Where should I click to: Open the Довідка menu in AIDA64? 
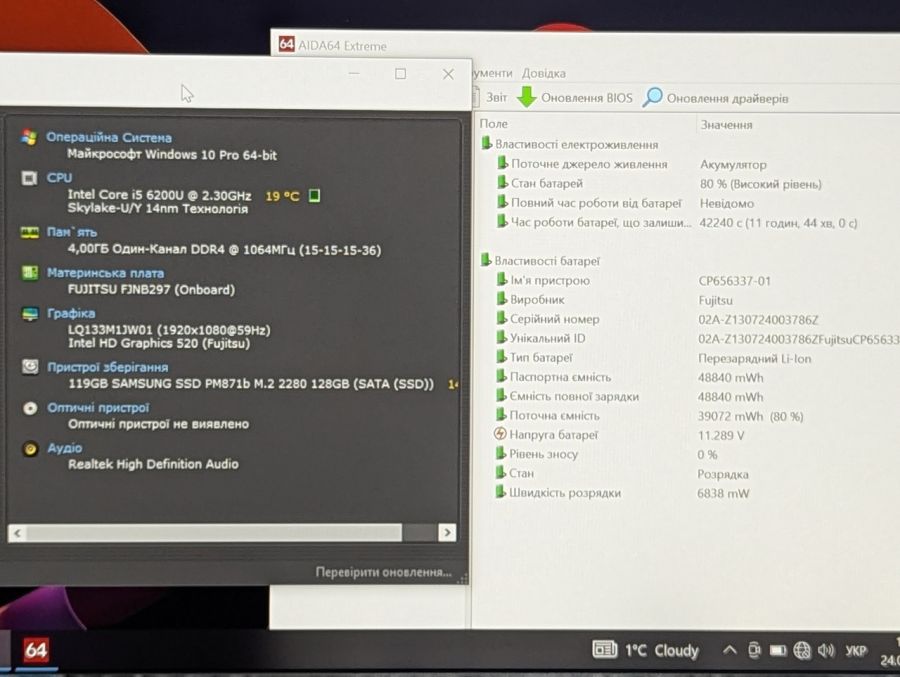tap(544, 73)
